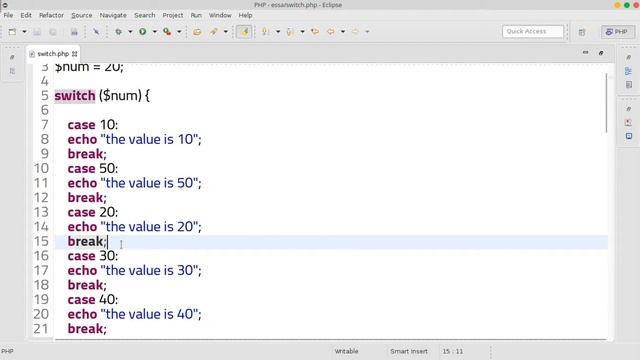Click the Previous Annotation icon
Viewport: 640px width, 360px height.
coord(290,31)
